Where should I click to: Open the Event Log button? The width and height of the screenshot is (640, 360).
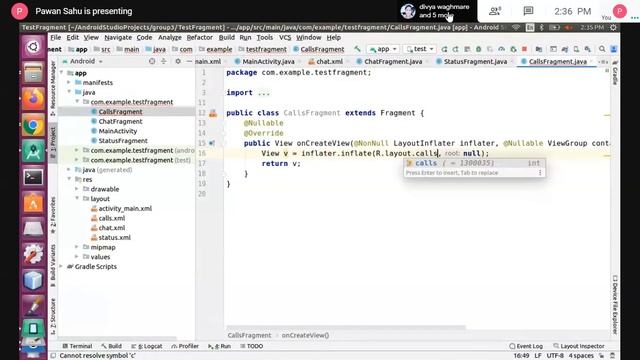pyautogui.click(x=526, y=346)
